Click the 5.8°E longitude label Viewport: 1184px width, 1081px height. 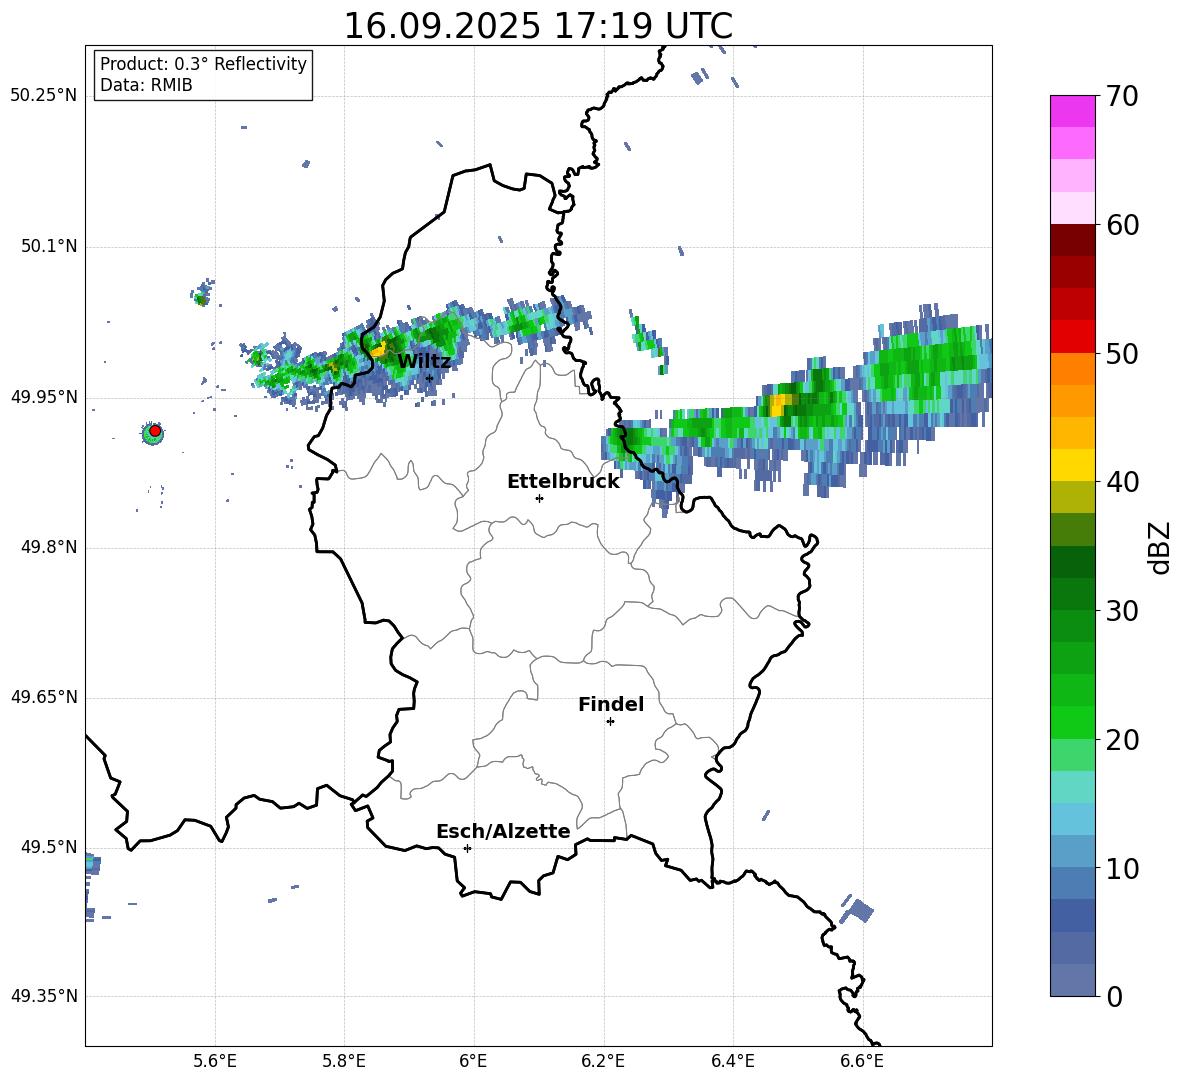(344, 1062)
